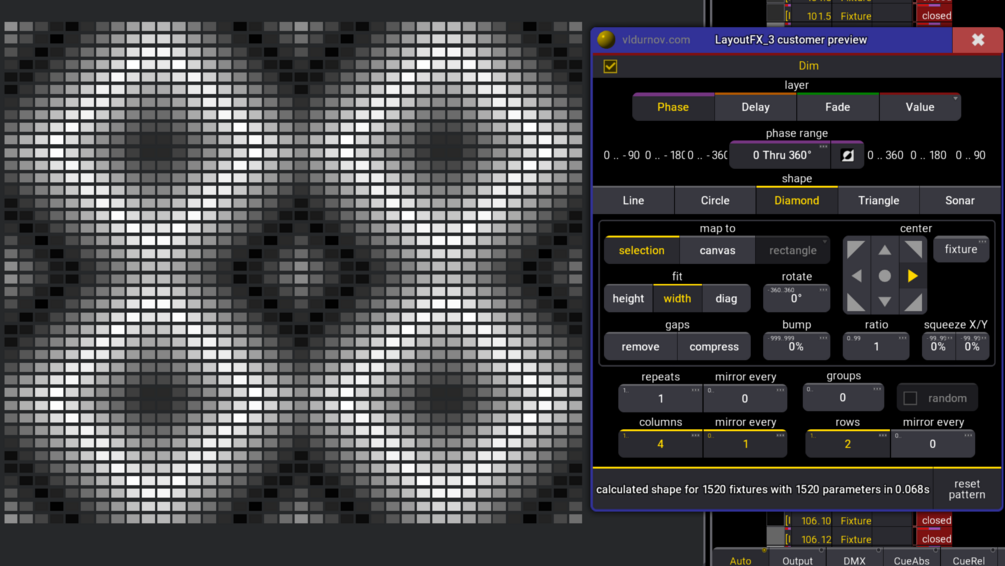Apply the 0 .. 180 phase preset
The image size is (1005, 566).
(x=929, y=155)
